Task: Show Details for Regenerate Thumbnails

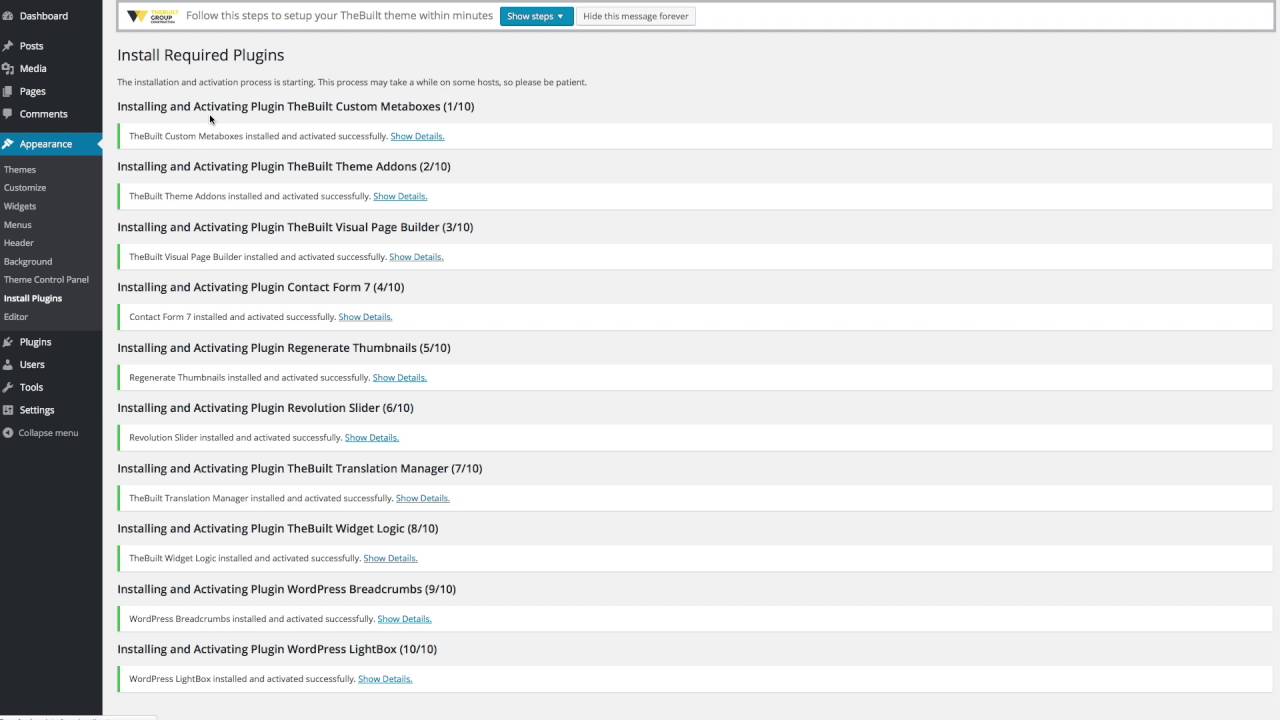Action: 400,378
